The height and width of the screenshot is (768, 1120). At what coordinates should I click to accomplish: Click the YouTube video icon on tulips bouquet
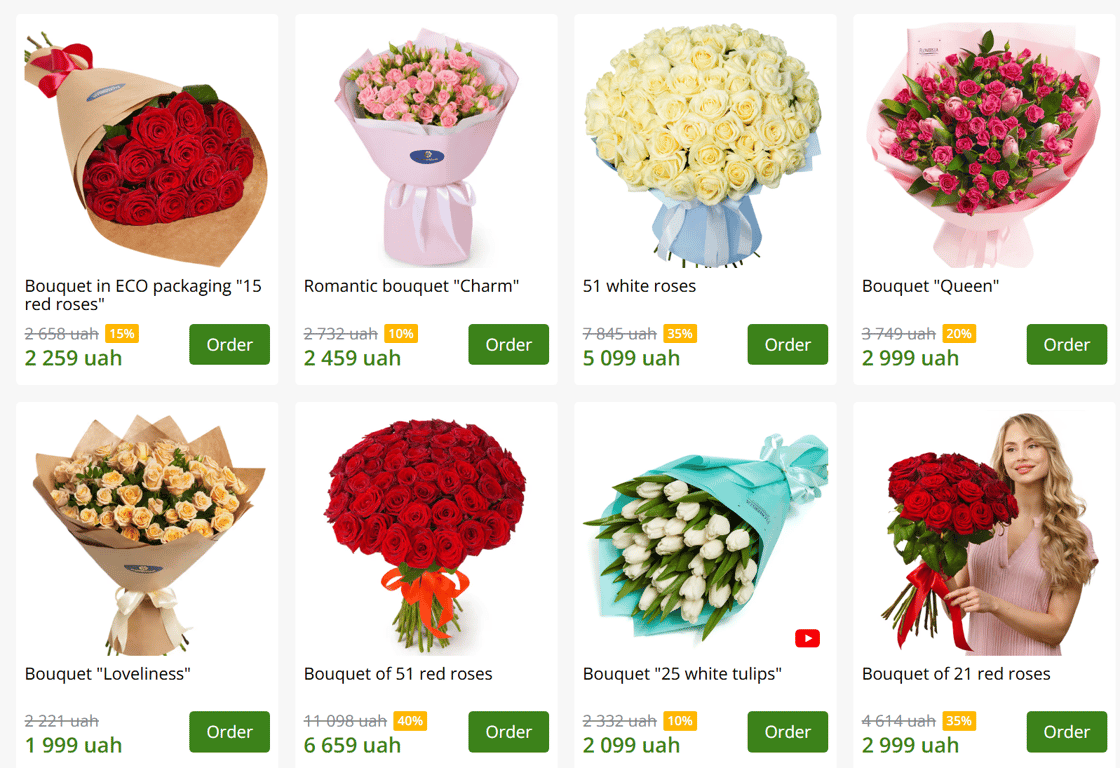click(807, 638)
